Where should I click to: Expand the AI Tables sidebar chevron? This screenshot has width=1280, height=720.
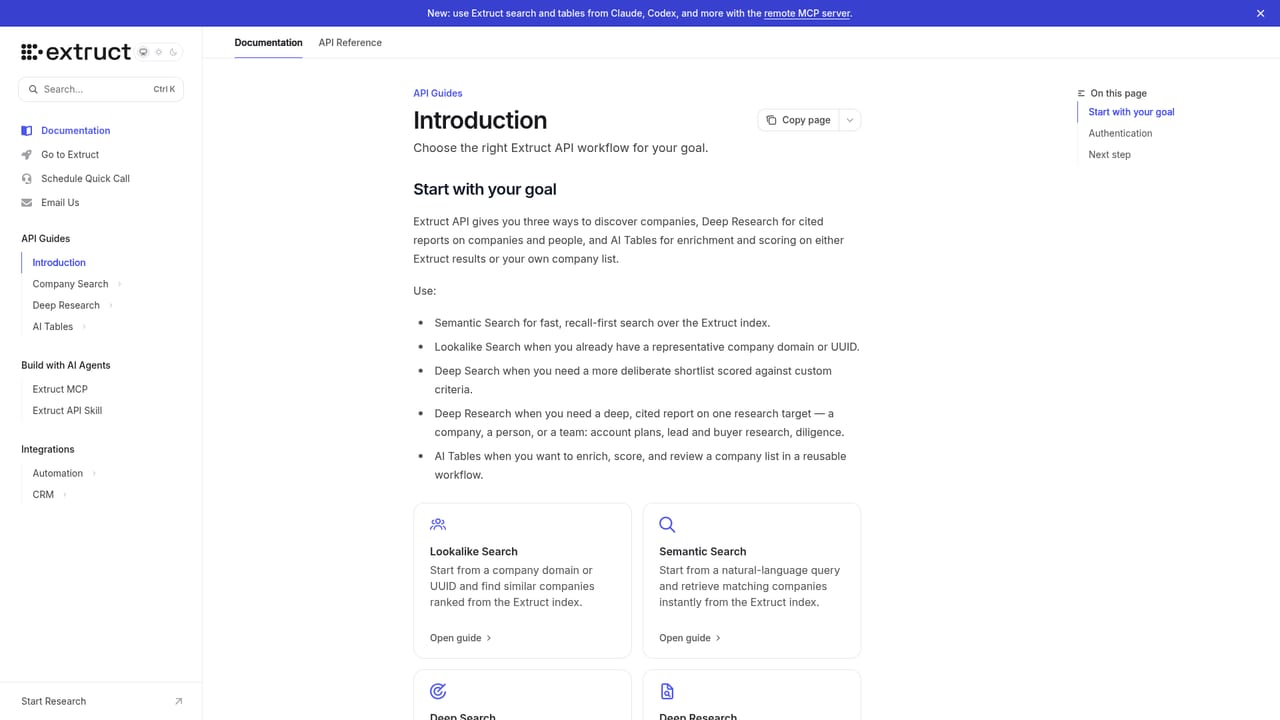click(84, 327)
